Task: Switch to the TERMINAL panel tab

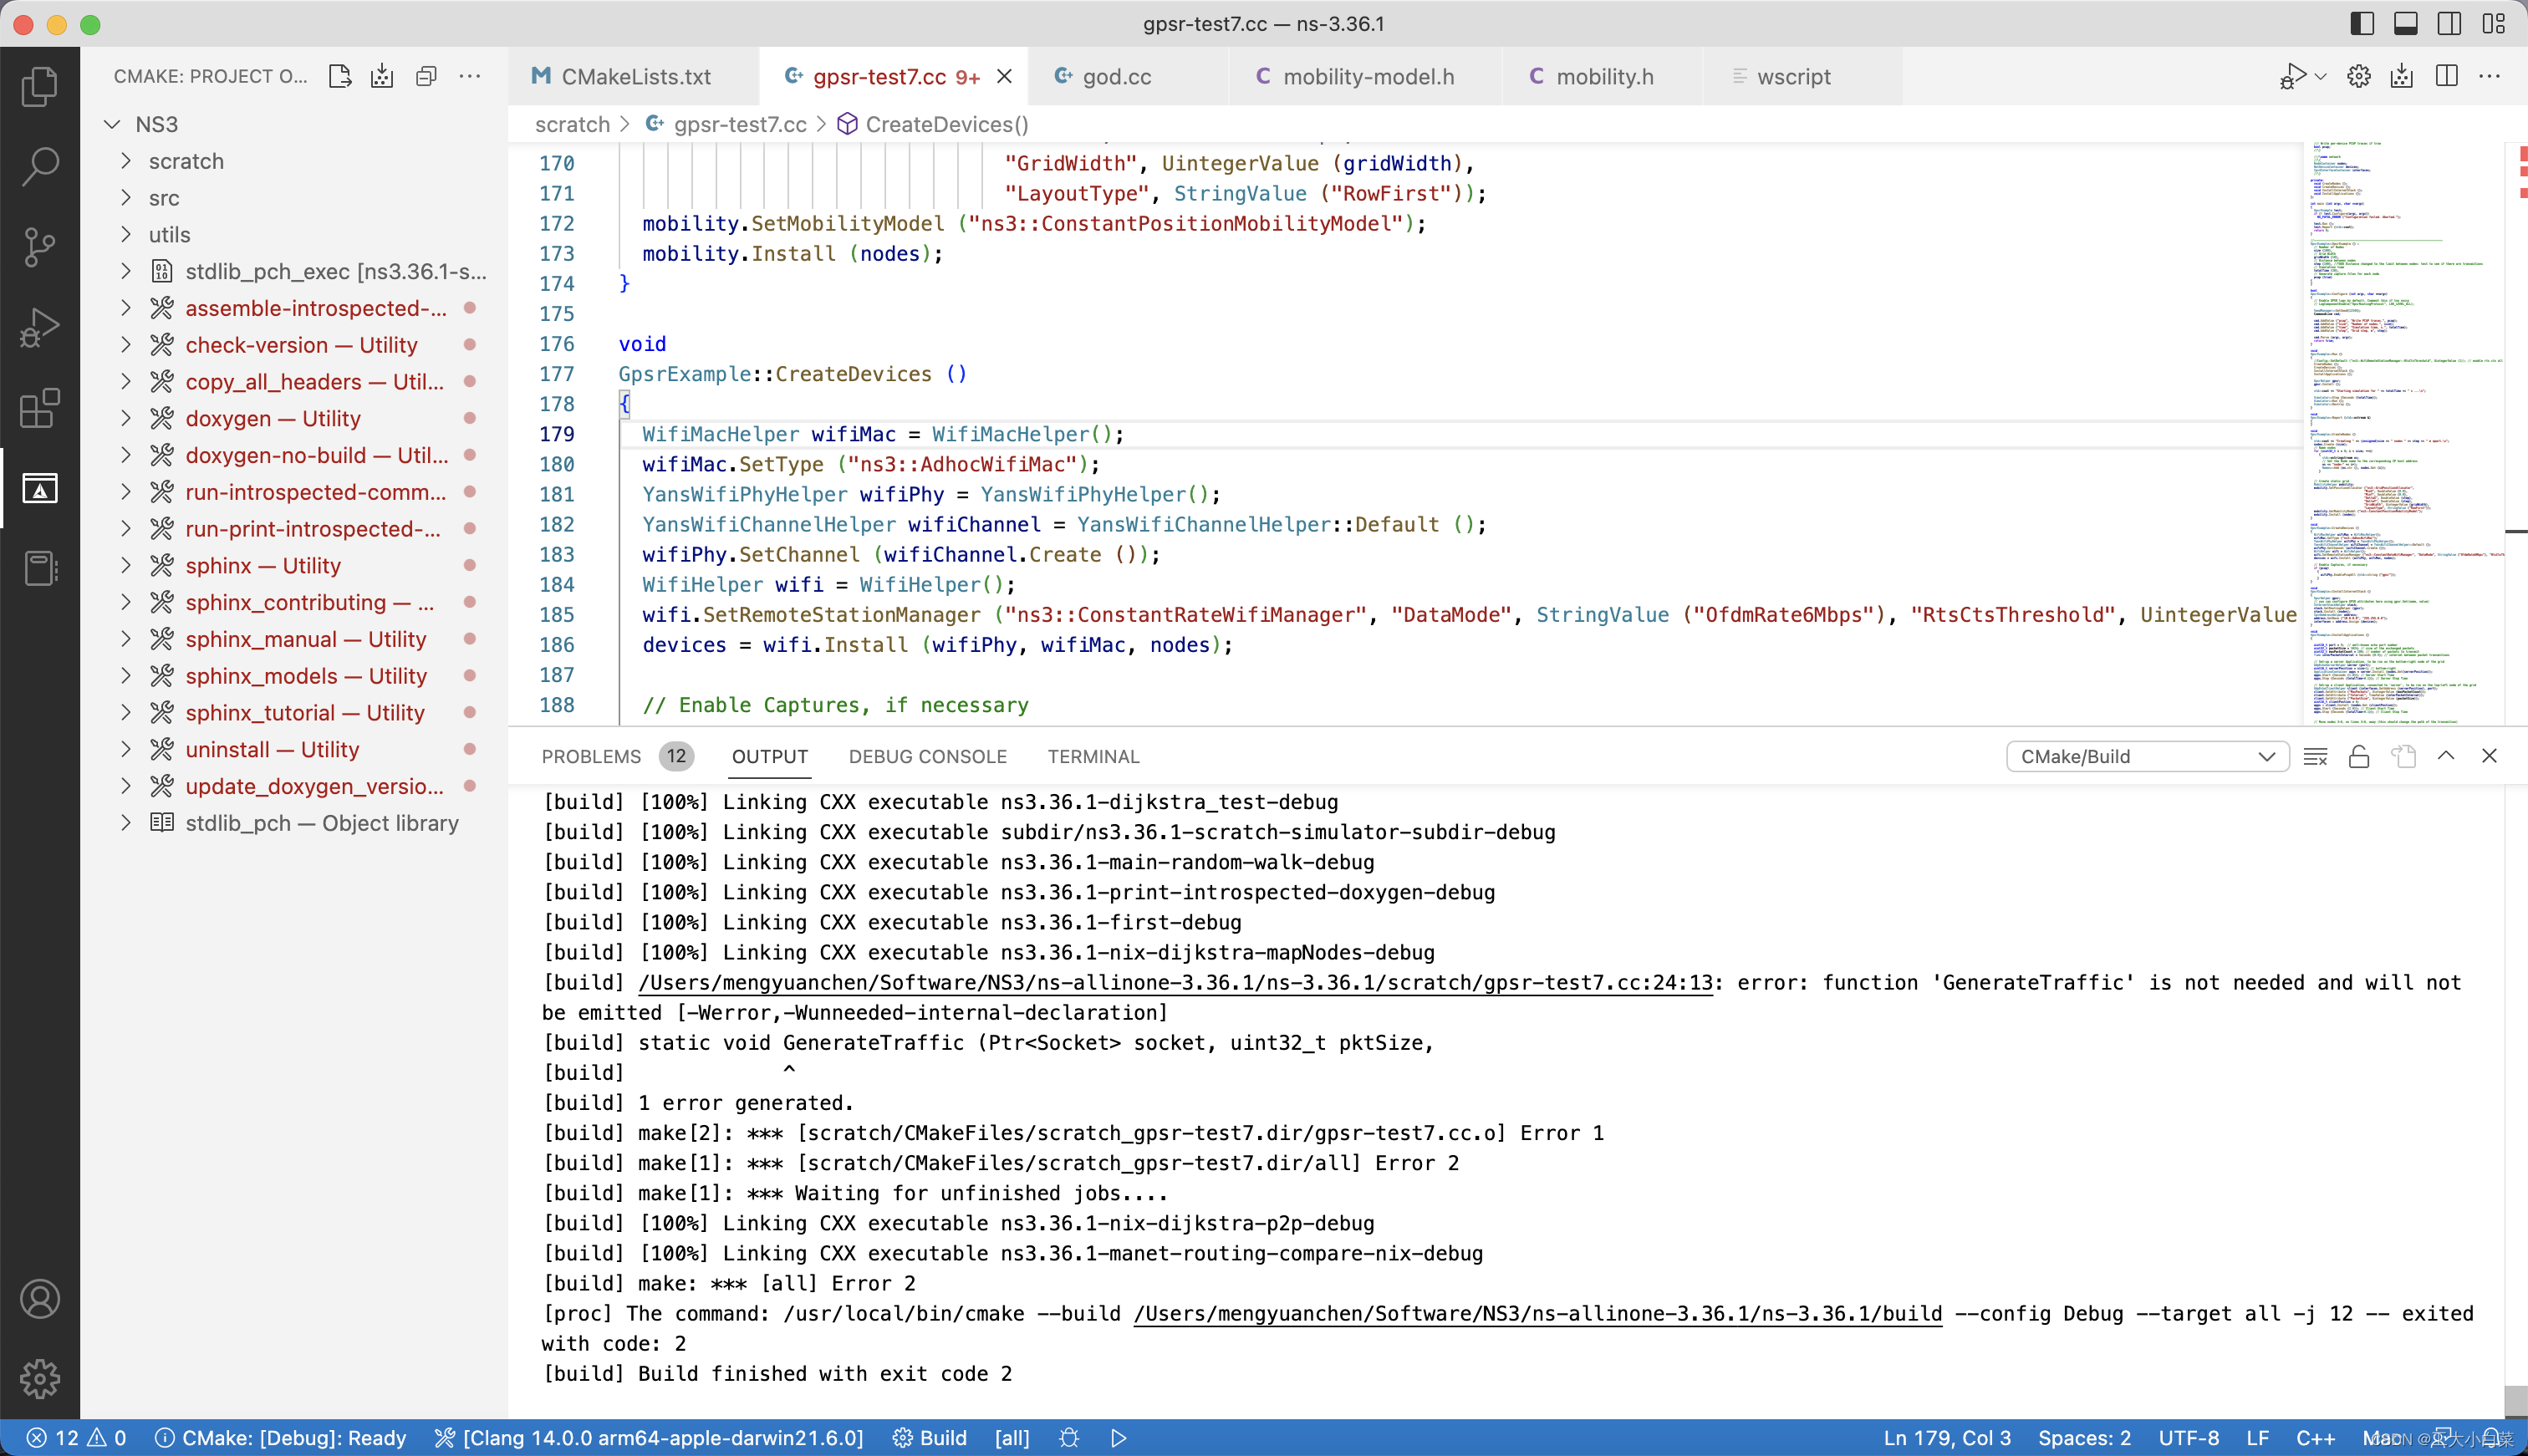Action: pyautogui.click(x=1093, y=757)
